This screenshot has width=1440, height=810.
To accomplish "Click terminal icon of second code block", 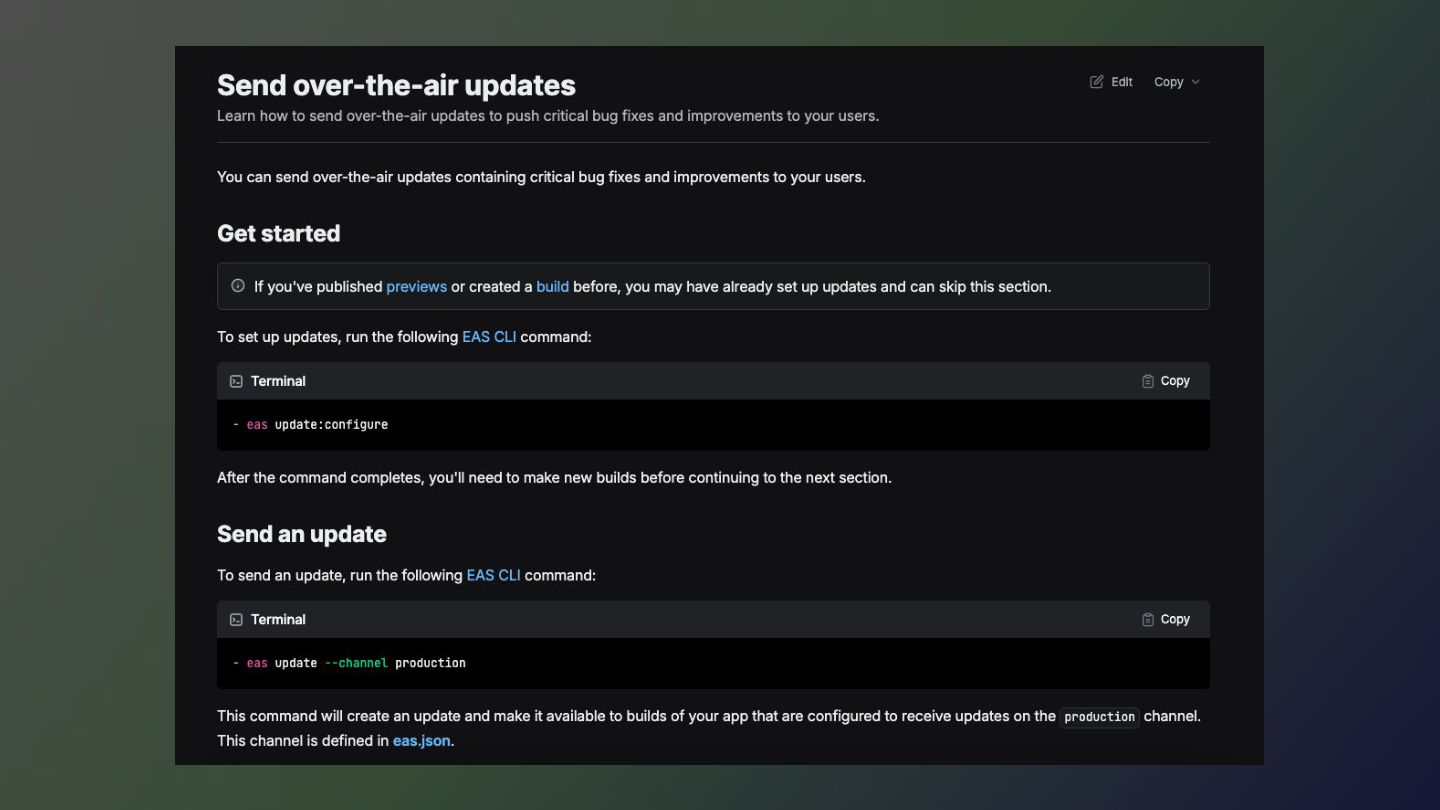I will click(x=236, y=620).
